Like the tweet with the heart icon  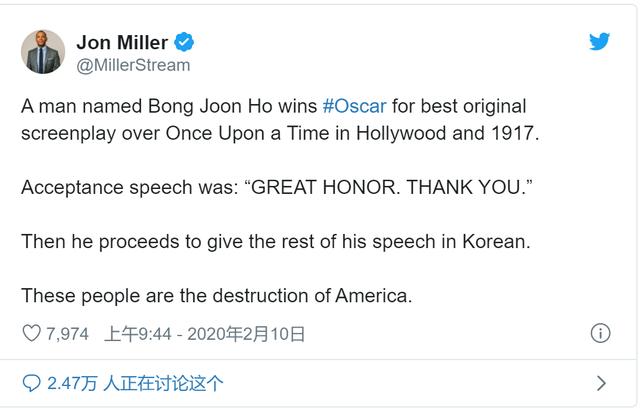pos(31,334)
